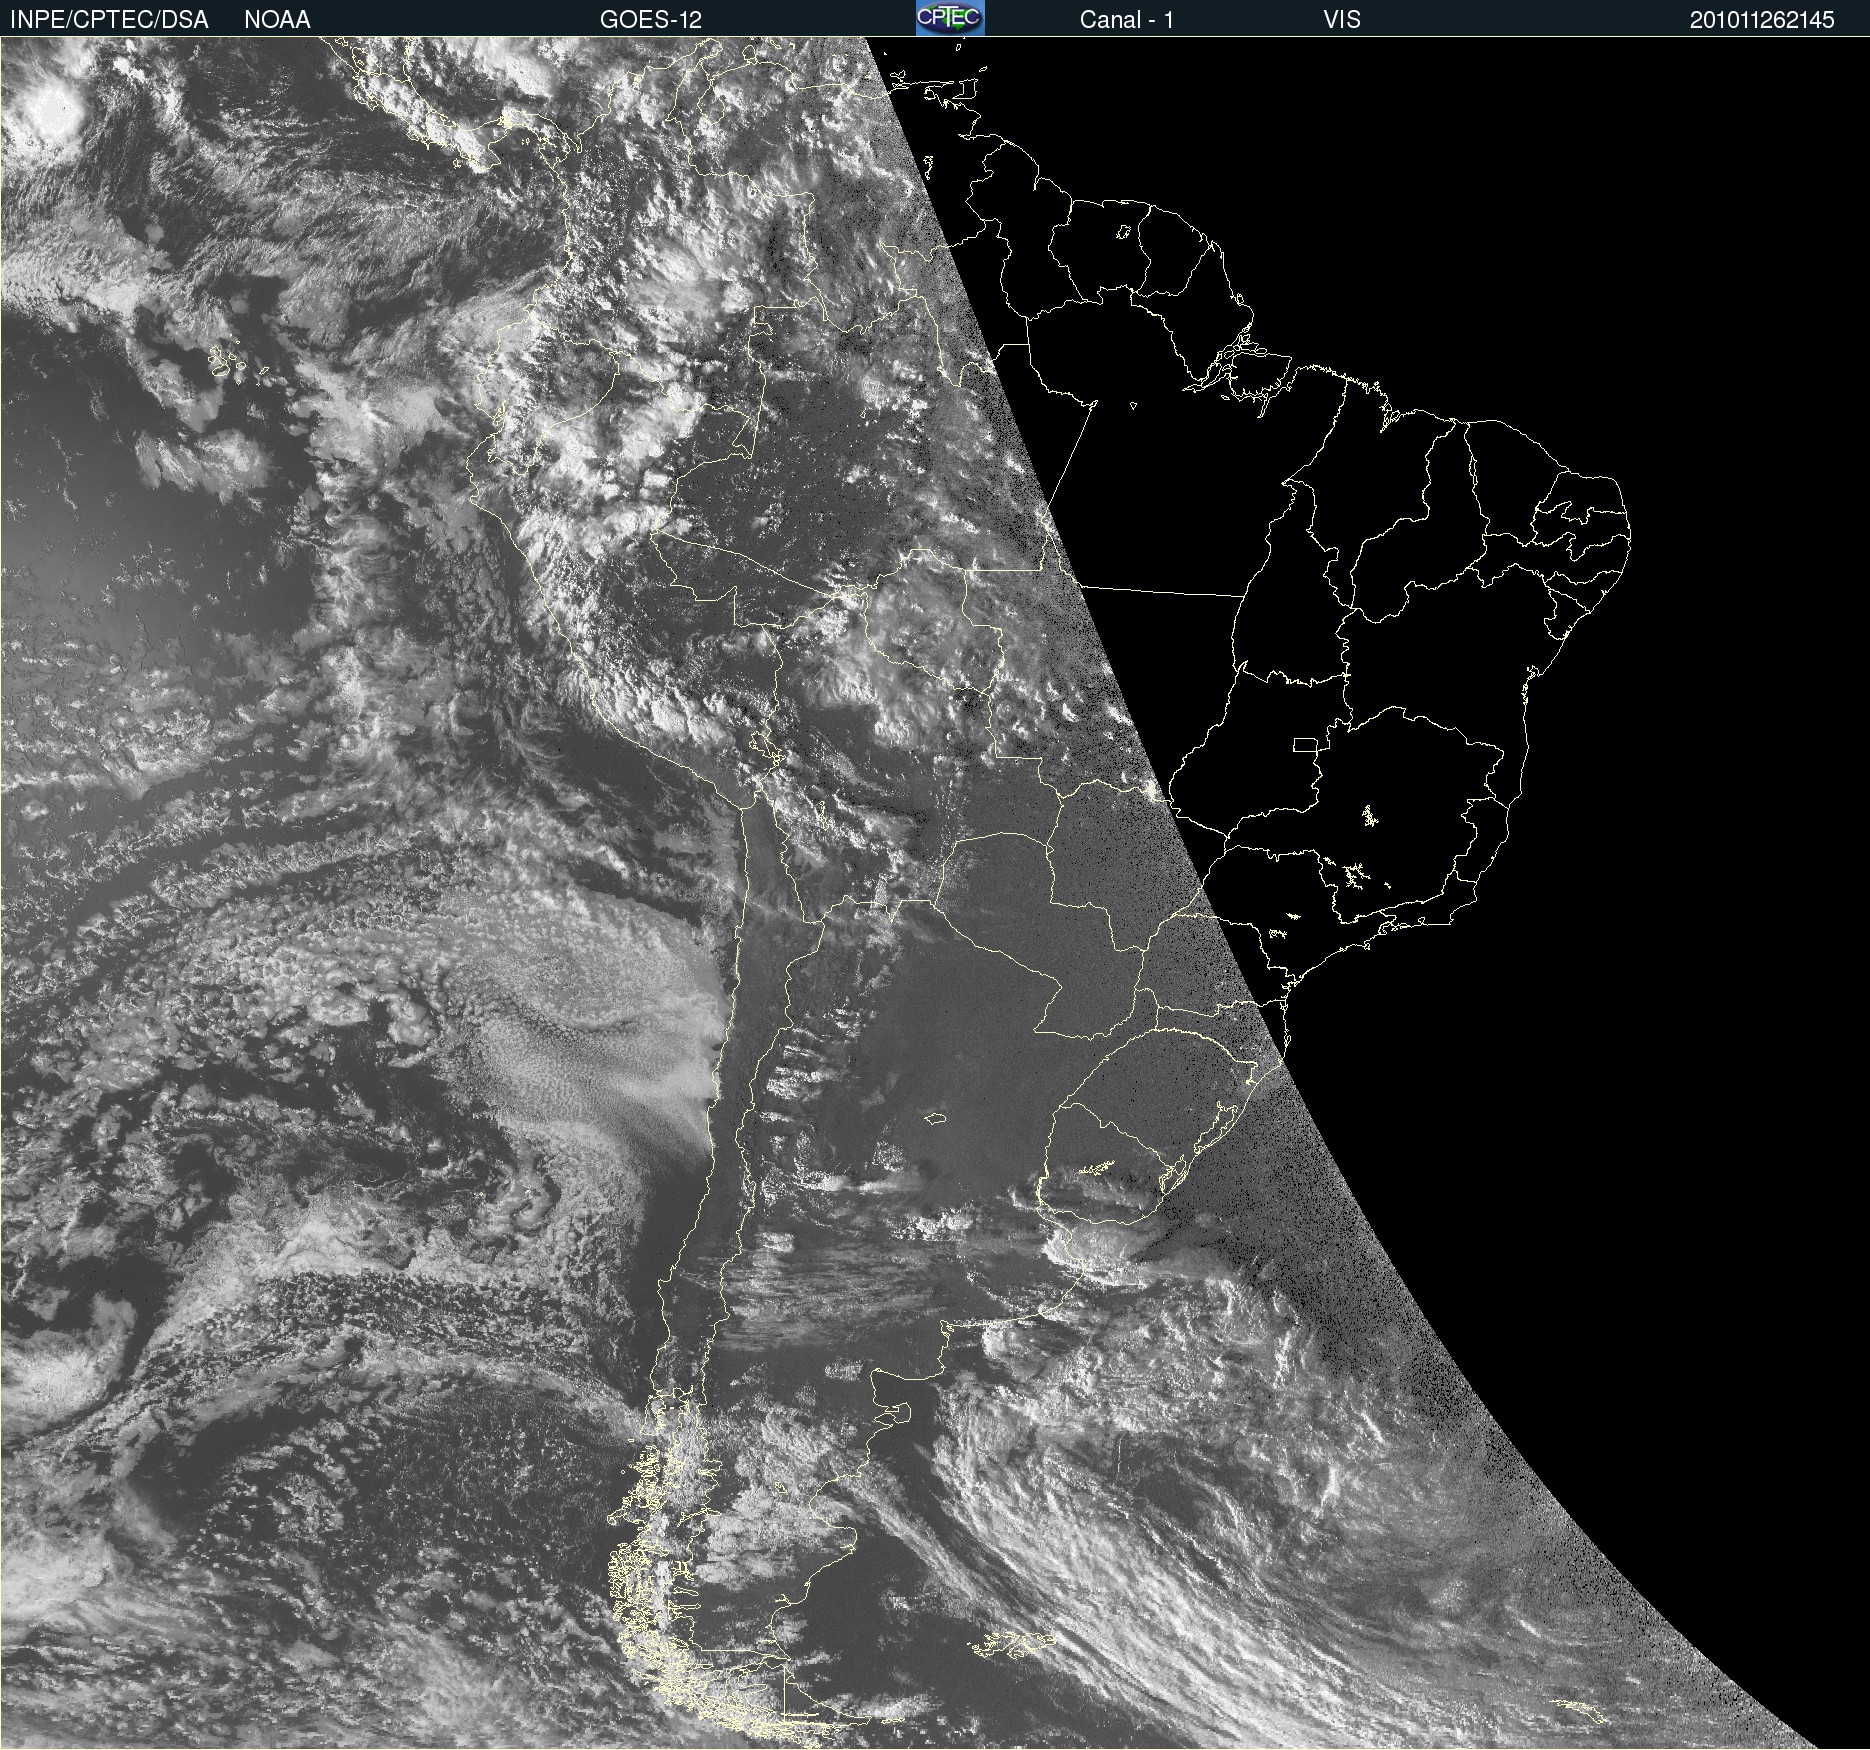1870x1750 pixels.
Task: Click the NOAA label in the header
Action: [x=277, y=19]
